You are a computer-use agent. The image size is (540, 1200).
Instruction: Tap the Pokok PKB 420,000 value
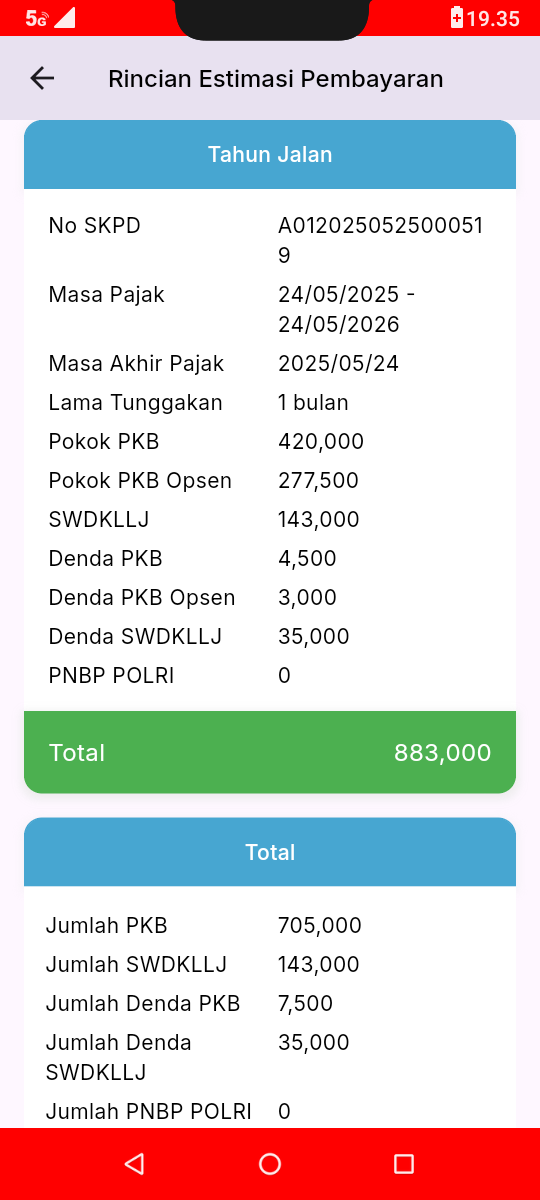tap(321, 442)
